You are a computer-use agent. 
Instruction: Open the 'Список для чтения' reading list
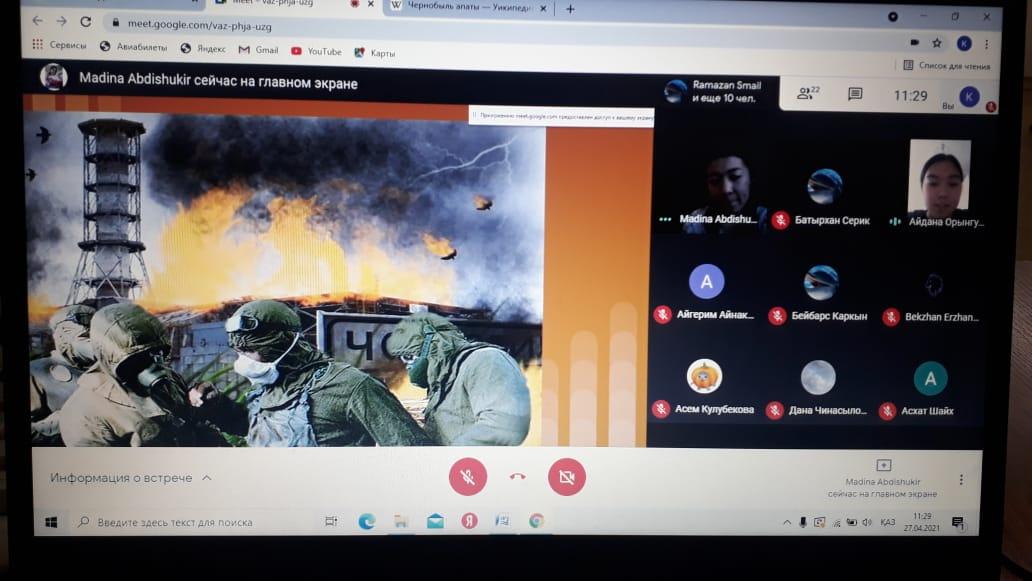point(946,66)
